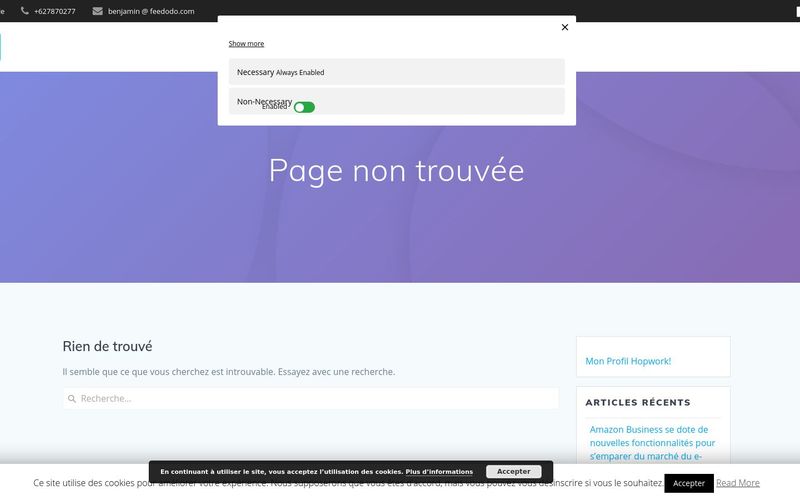This screenshot has width=800, height=500.
Task: Click the phone icon in top bar
Action: tap(25, 11)
